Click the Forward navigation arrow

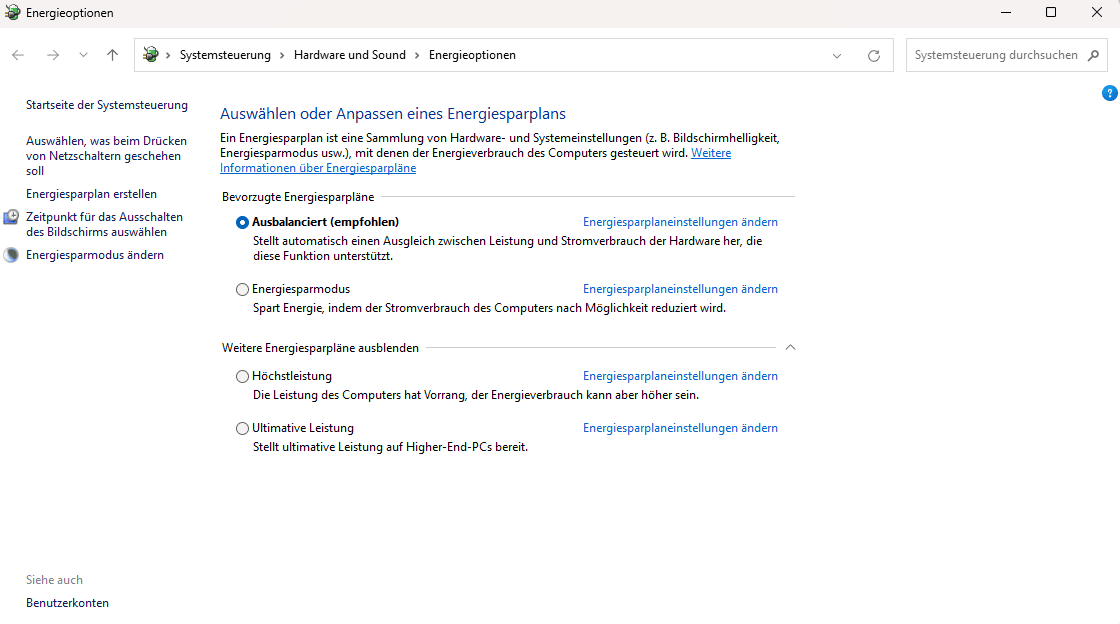click(x=53, y=55)
